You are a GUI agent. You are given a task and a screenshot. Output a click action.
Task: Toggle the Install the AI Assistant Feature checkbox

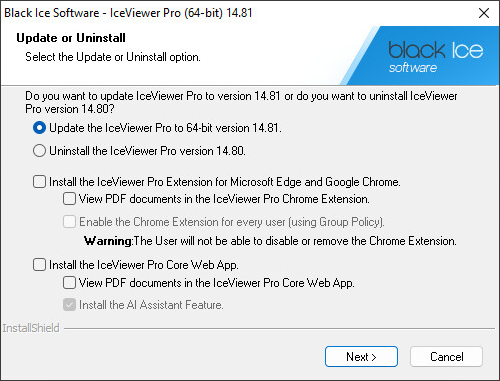pyautogui.click(x=69, y=305)
